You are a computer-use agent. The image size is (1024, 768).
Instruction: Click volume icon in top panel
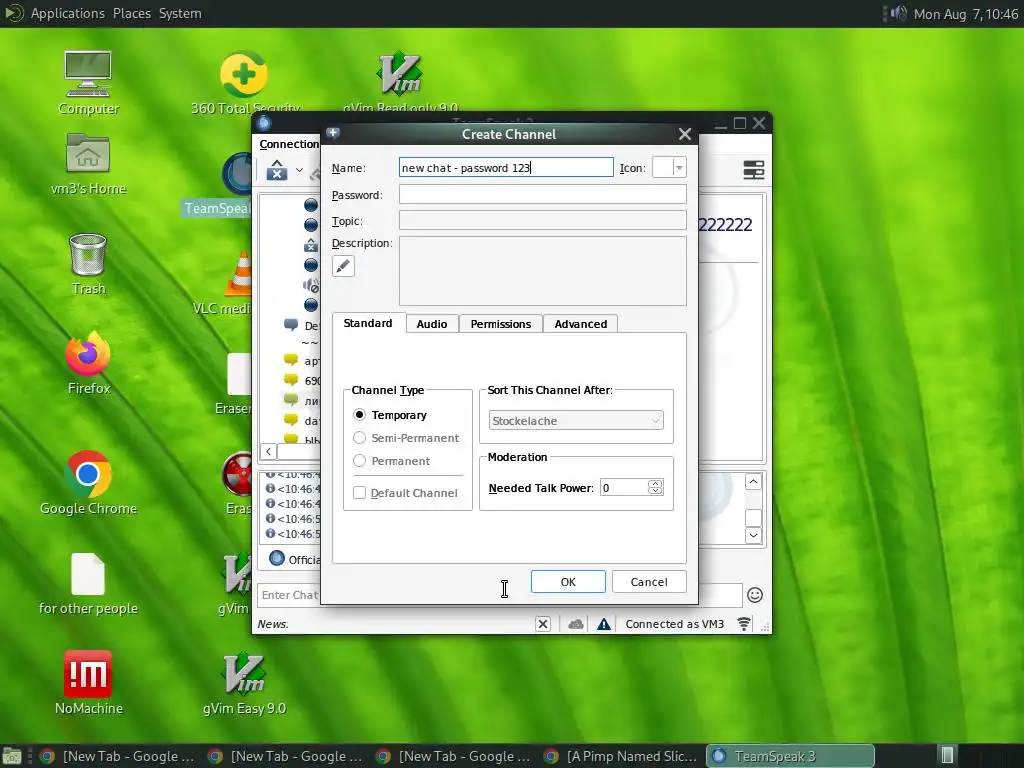click(898, 13)
